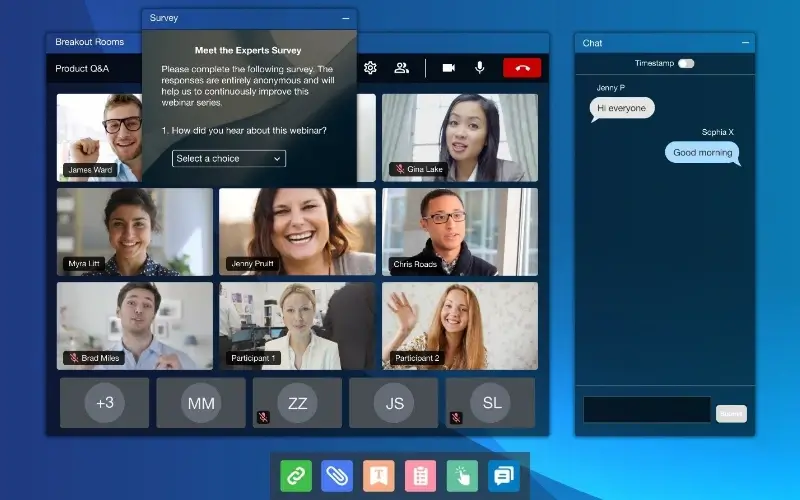Viewport: 800px width, 500px height.
Task: Expand the Select a choice dropdown
Action: (x=229, y=158)
